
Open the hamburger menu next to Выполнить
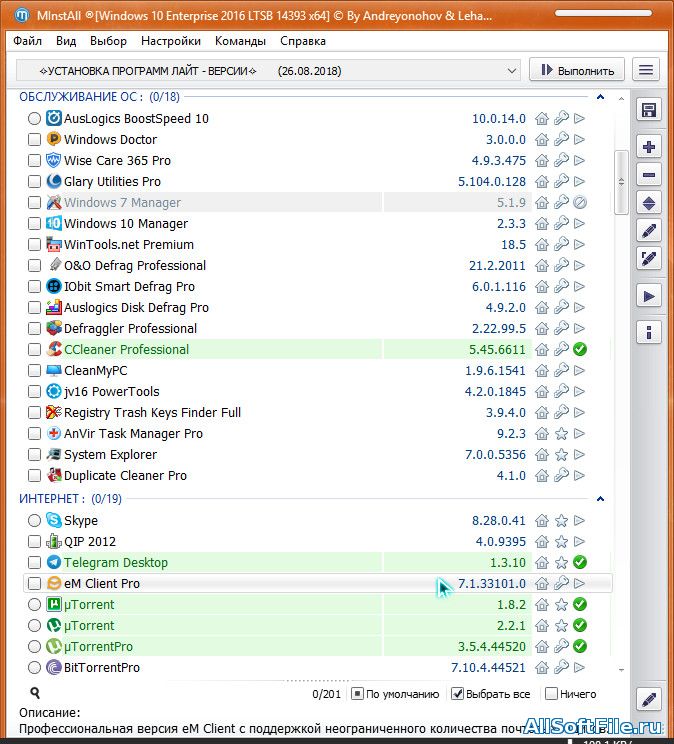pos(646,70)
